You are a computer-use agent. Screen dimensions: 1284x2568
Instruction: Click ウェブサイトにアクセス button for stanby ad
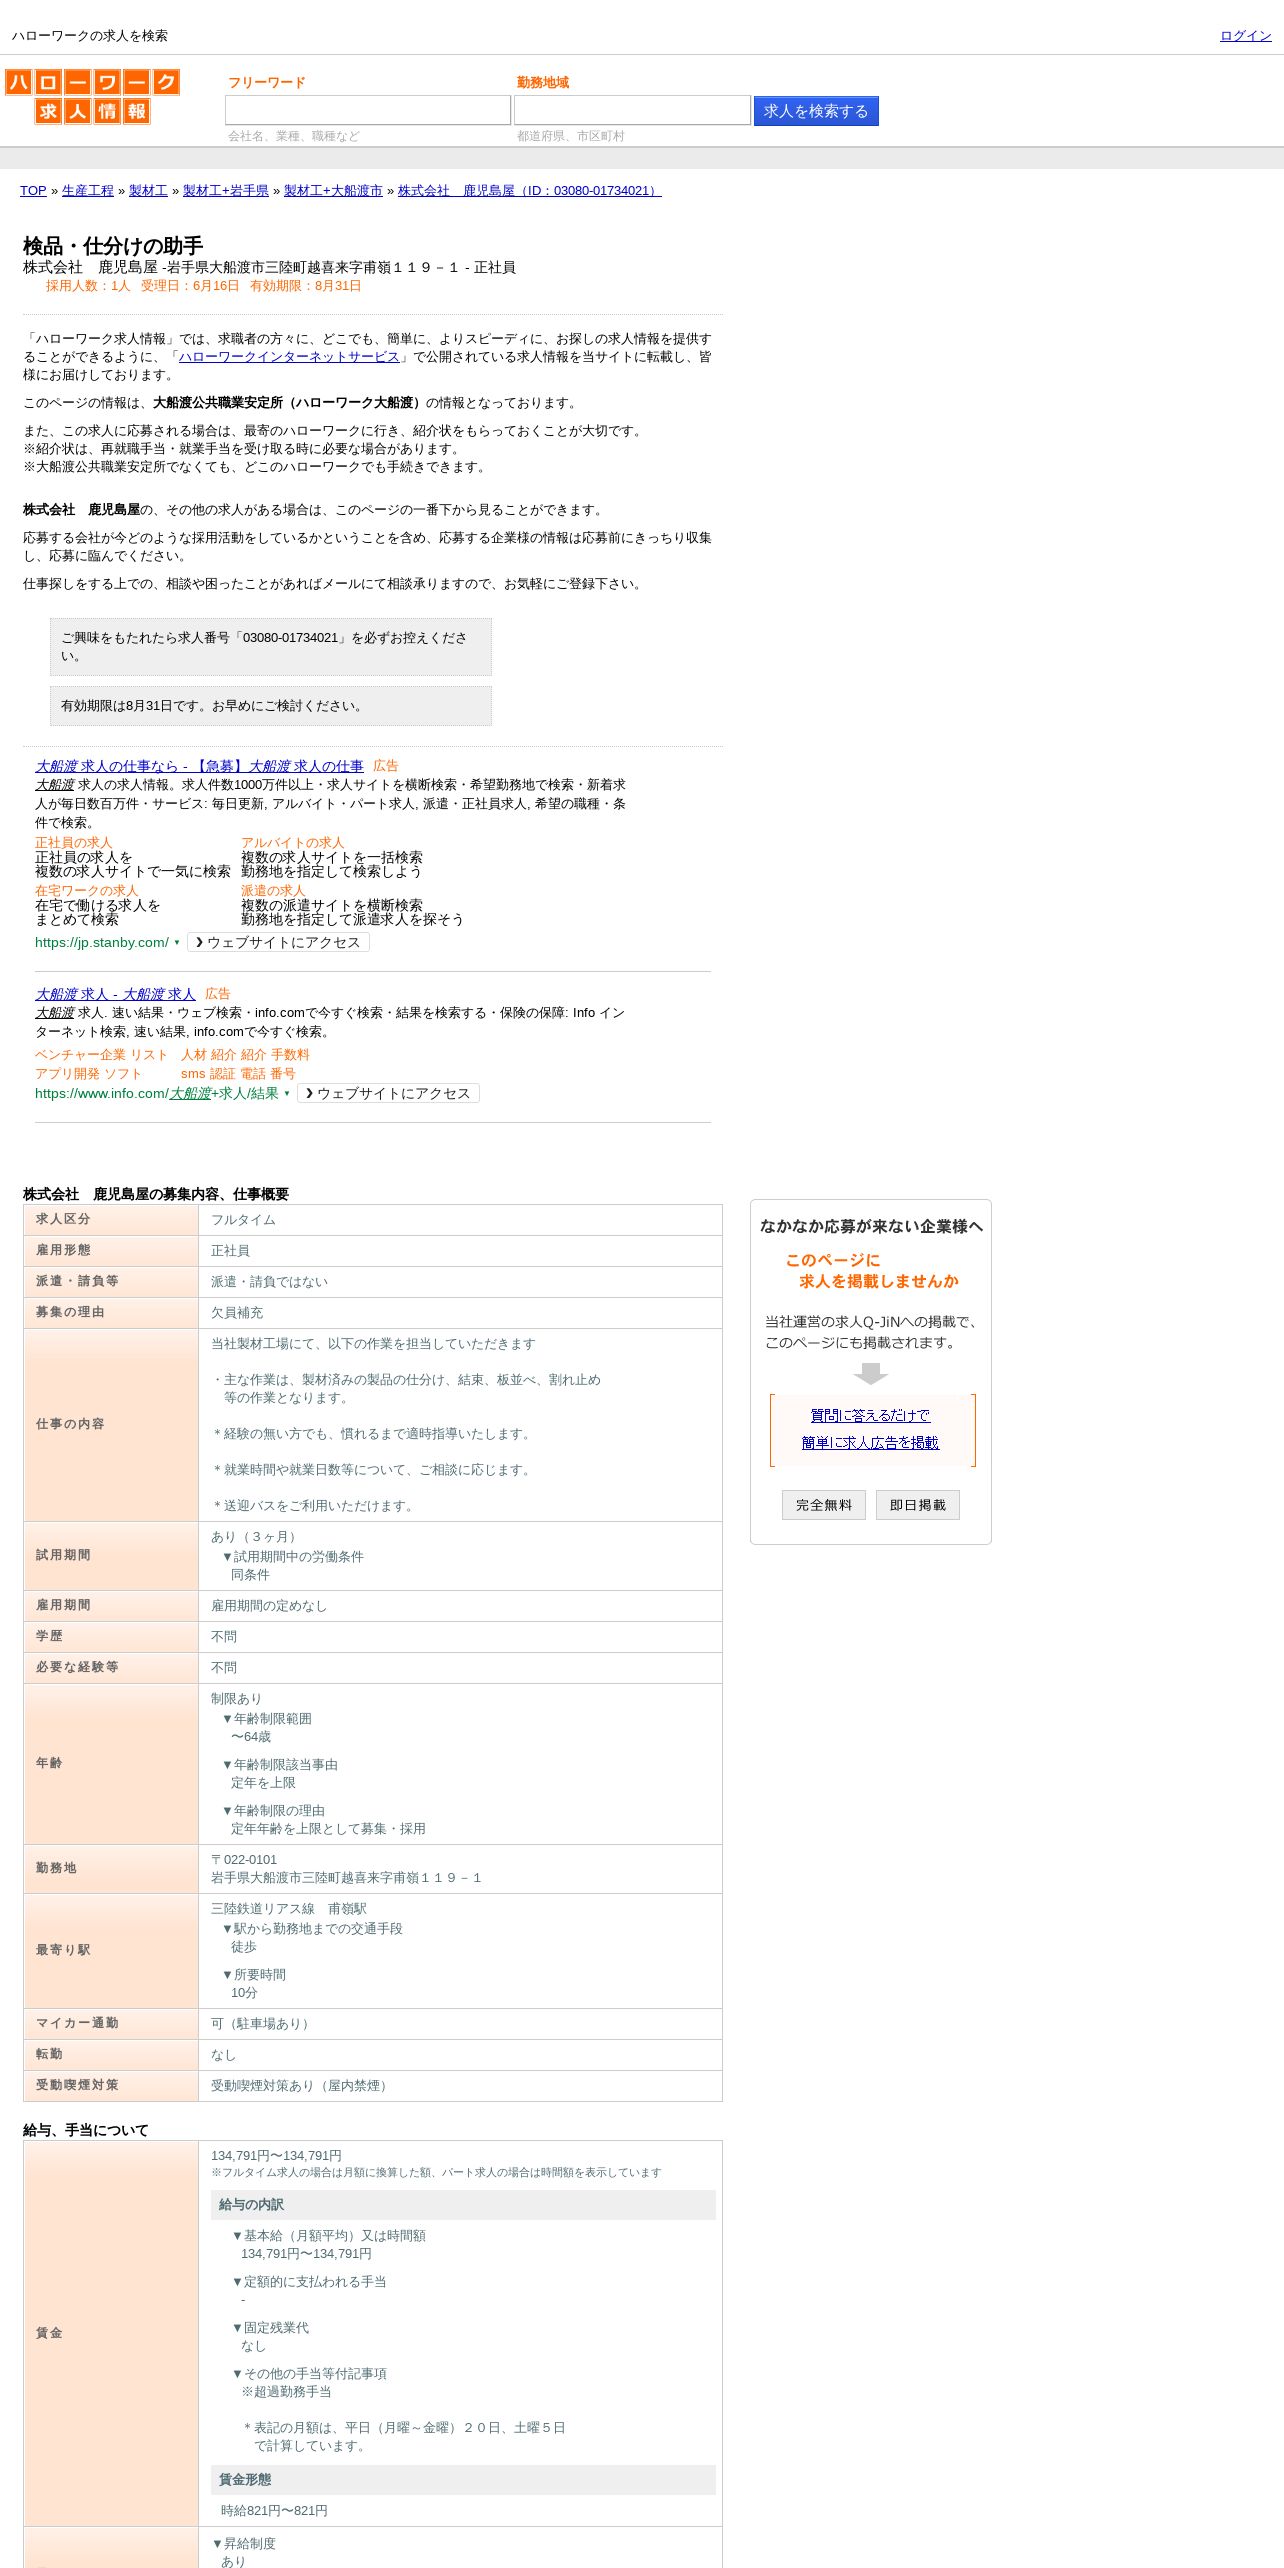(278, 943)
